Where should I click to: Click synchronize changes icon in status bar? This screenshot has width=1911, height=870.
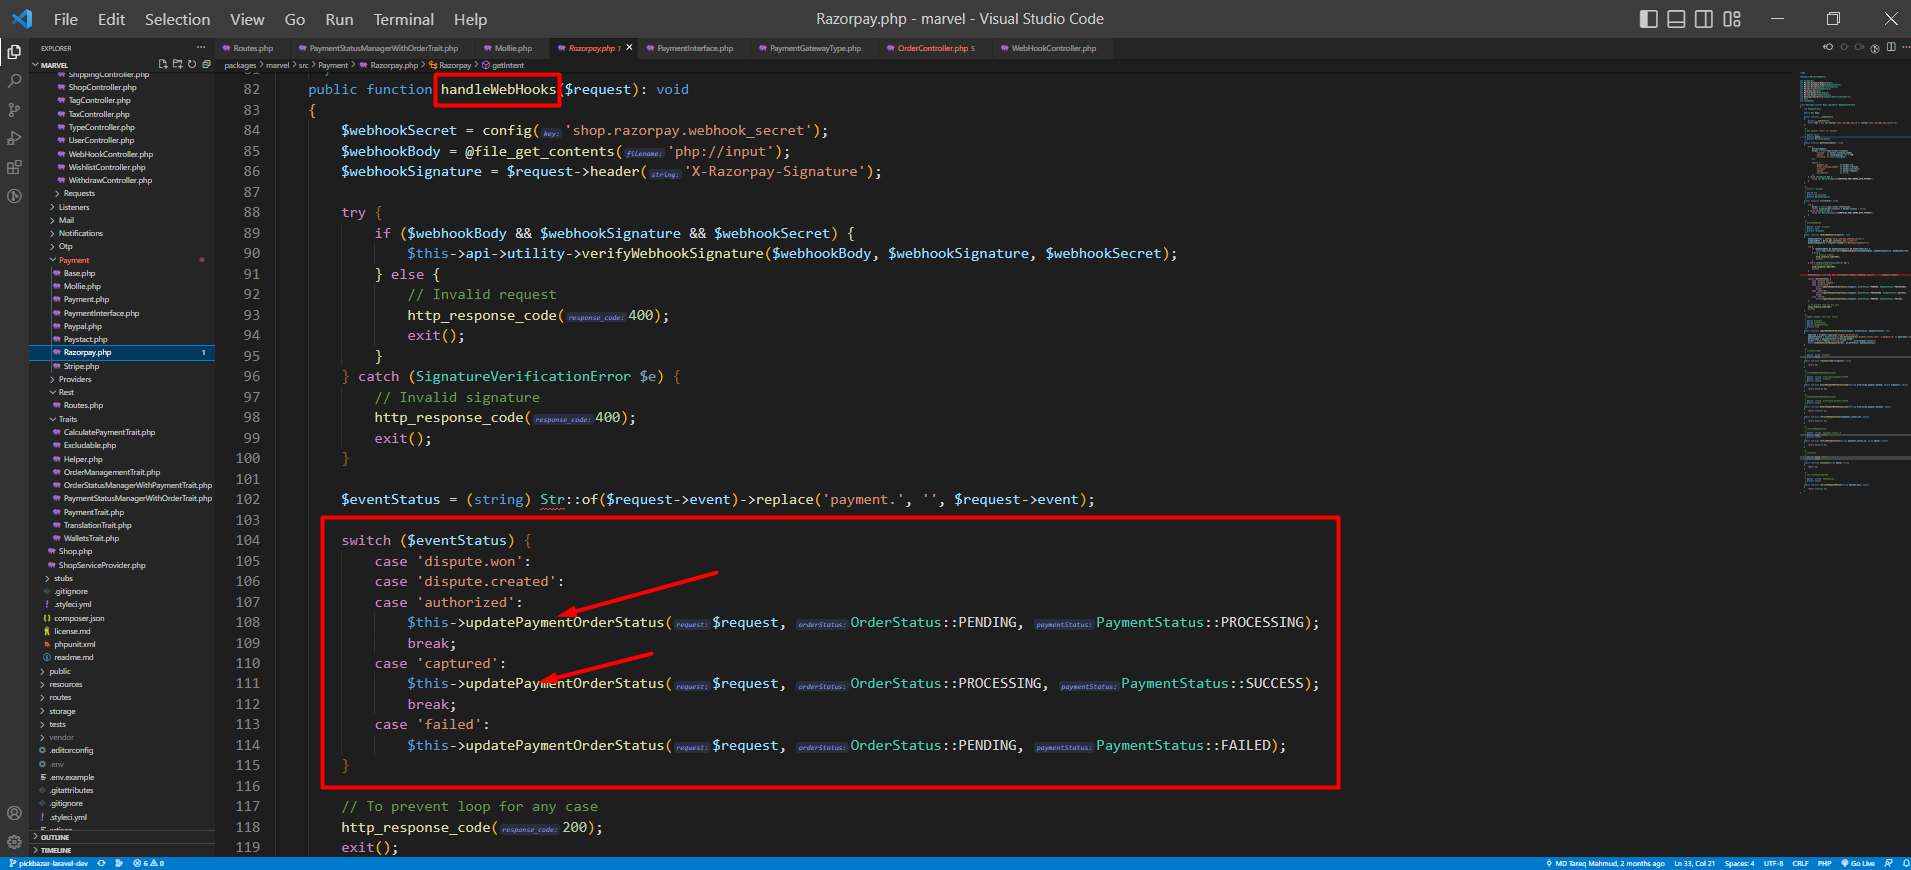click(x=101, y=863)
